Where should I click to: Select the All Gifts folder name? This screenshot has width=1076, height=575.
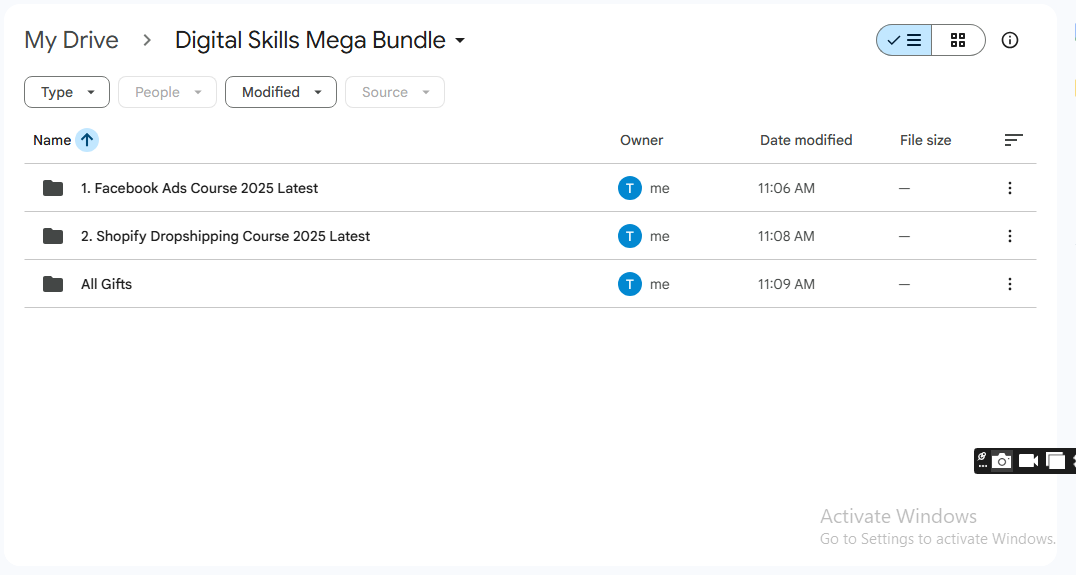coord(106,284)
